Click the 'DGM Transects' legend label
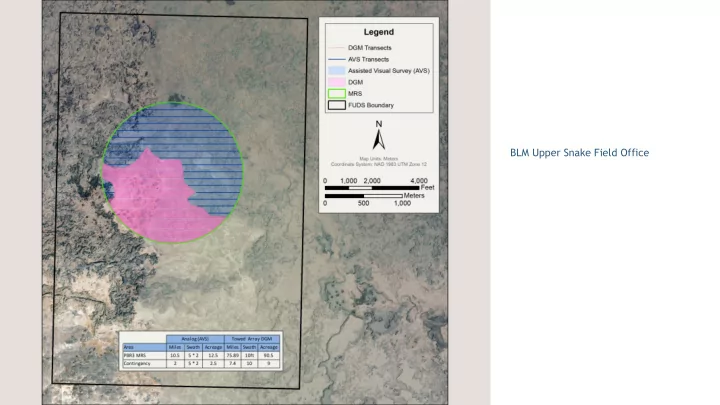Screen dimensions: 720x405 click(370, 48)
